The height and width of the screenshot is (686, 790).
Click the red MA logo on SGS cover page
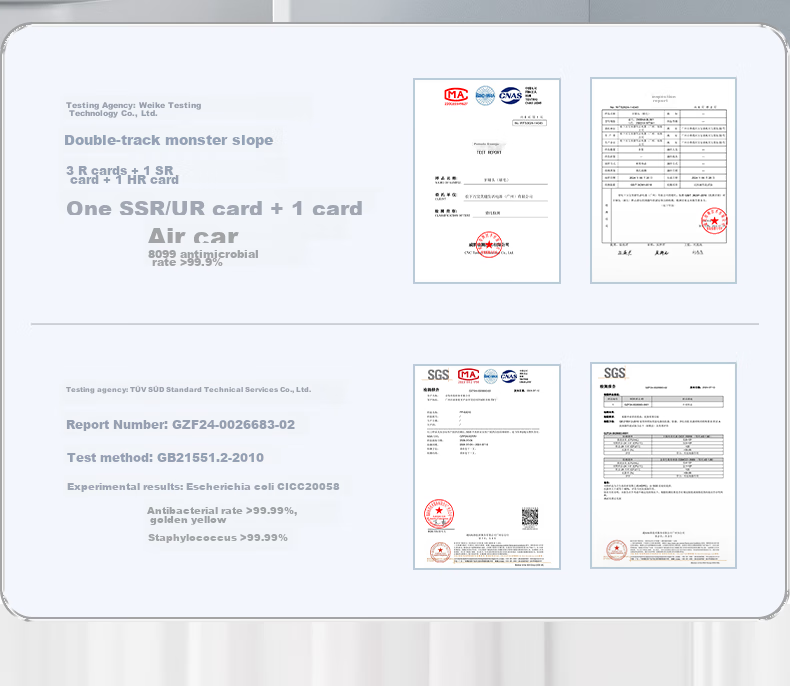point(468,375)
